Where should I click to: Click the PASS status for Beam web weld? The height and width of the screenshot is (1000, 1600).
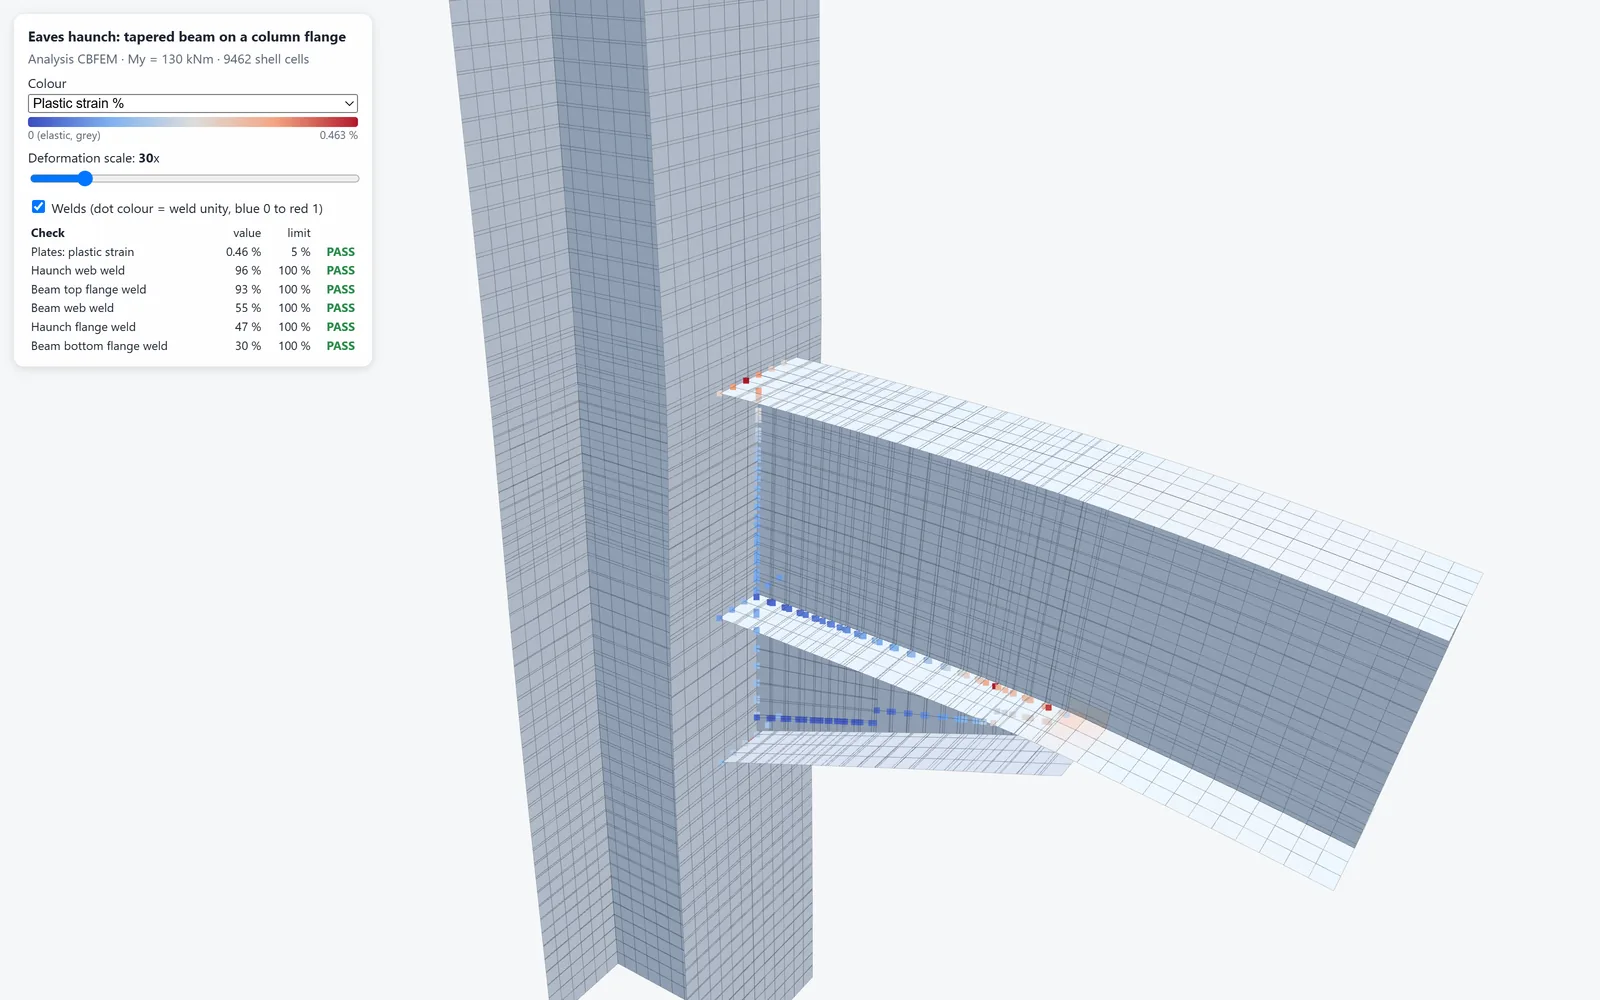click(x=340, y=308)
